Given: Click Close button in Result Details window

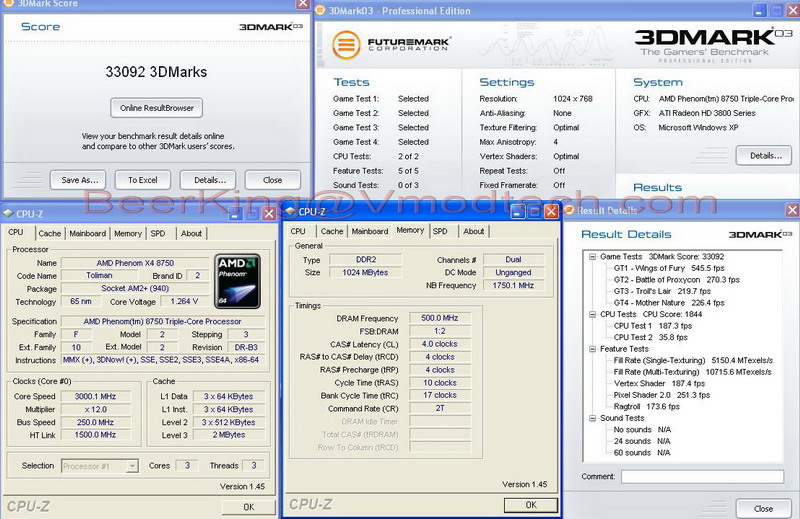Looking at the screenshot, I should click(x=763, y=509).
